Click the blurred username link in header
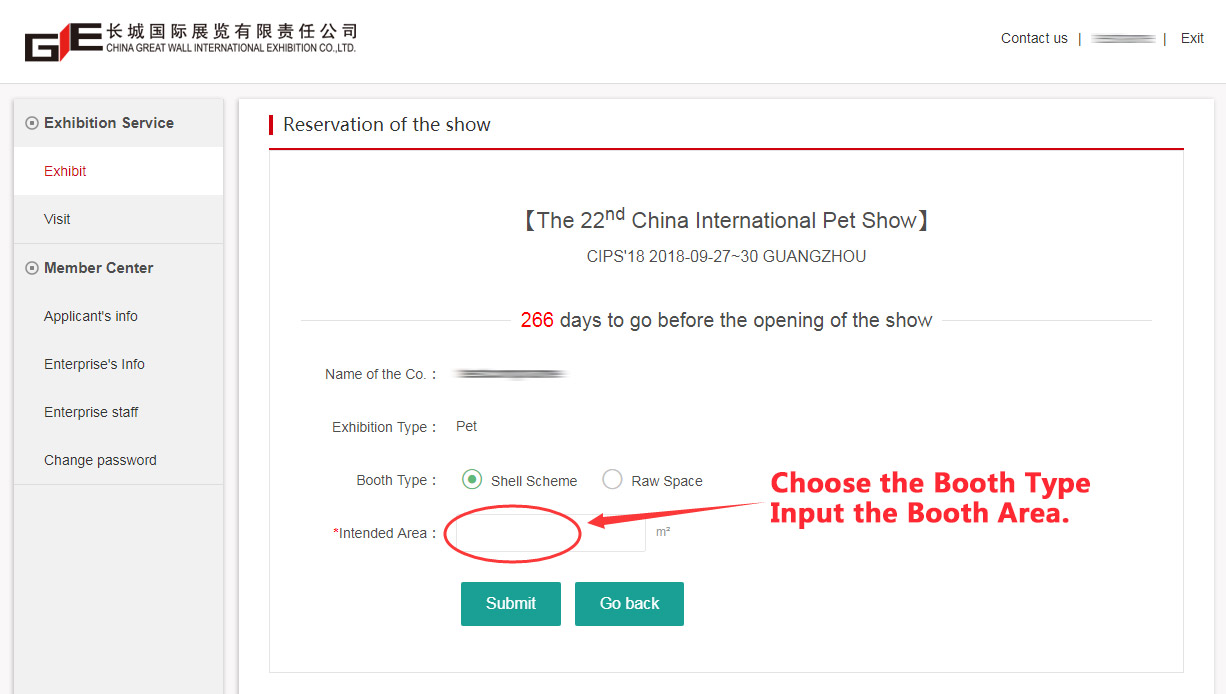 pos(1123,38)
